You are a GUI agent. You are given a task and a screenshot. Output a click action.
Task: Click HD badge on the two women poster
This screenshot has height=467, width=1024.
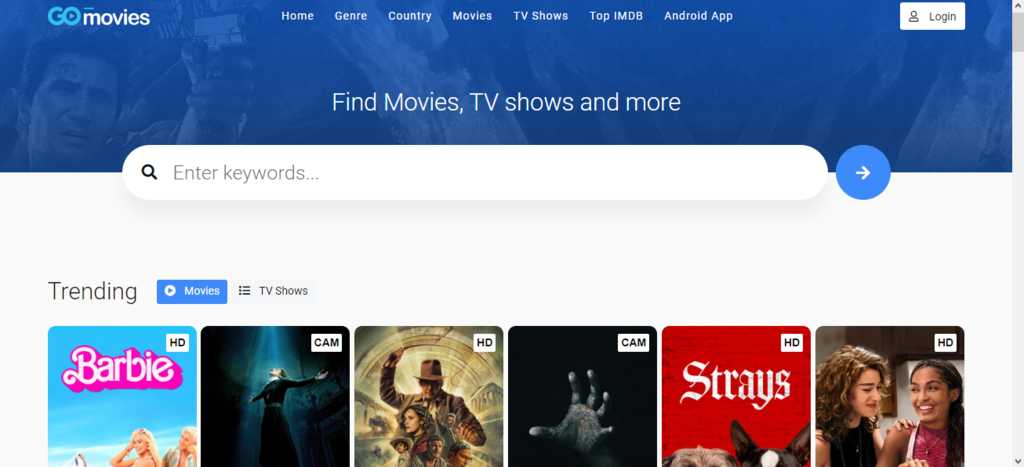(x=945, y=342)
